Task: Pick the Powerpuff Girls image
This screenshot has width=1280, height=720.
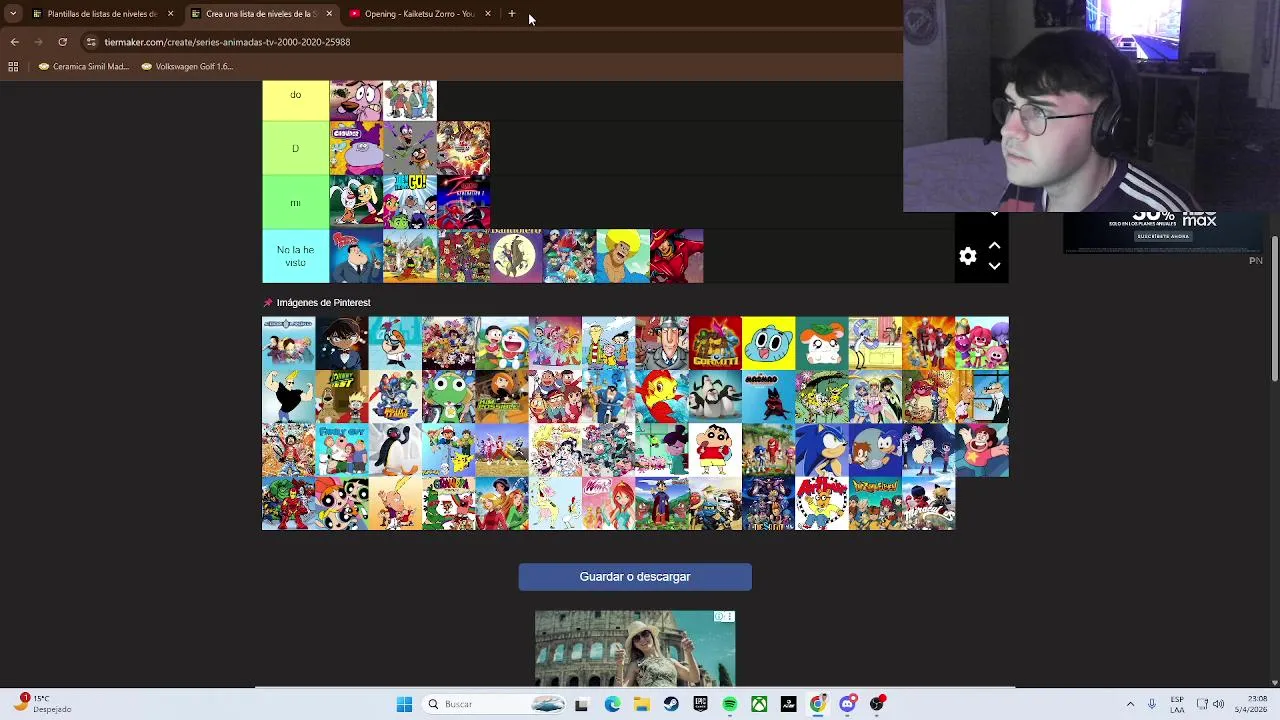Action: tap(342, 503)
